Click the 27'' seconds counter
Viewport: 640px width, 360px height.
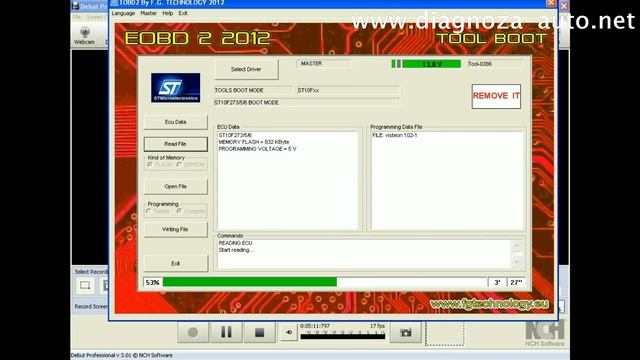(x=516, y=282)
